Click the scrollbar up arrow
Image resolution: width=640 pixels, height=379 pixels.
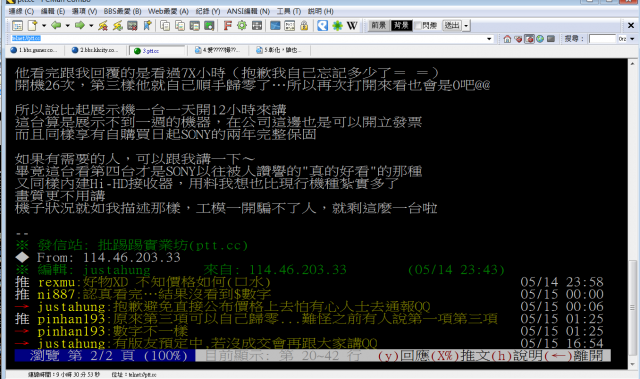632,64
